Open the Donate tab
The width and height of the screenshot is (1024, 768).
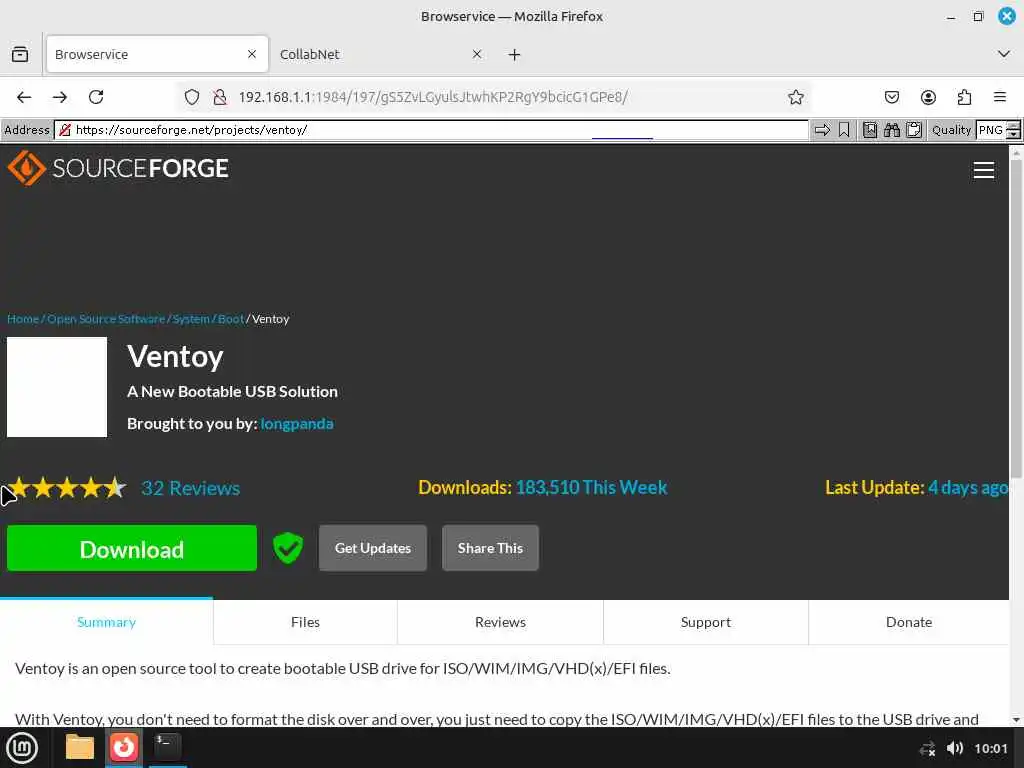click(909, 622)
